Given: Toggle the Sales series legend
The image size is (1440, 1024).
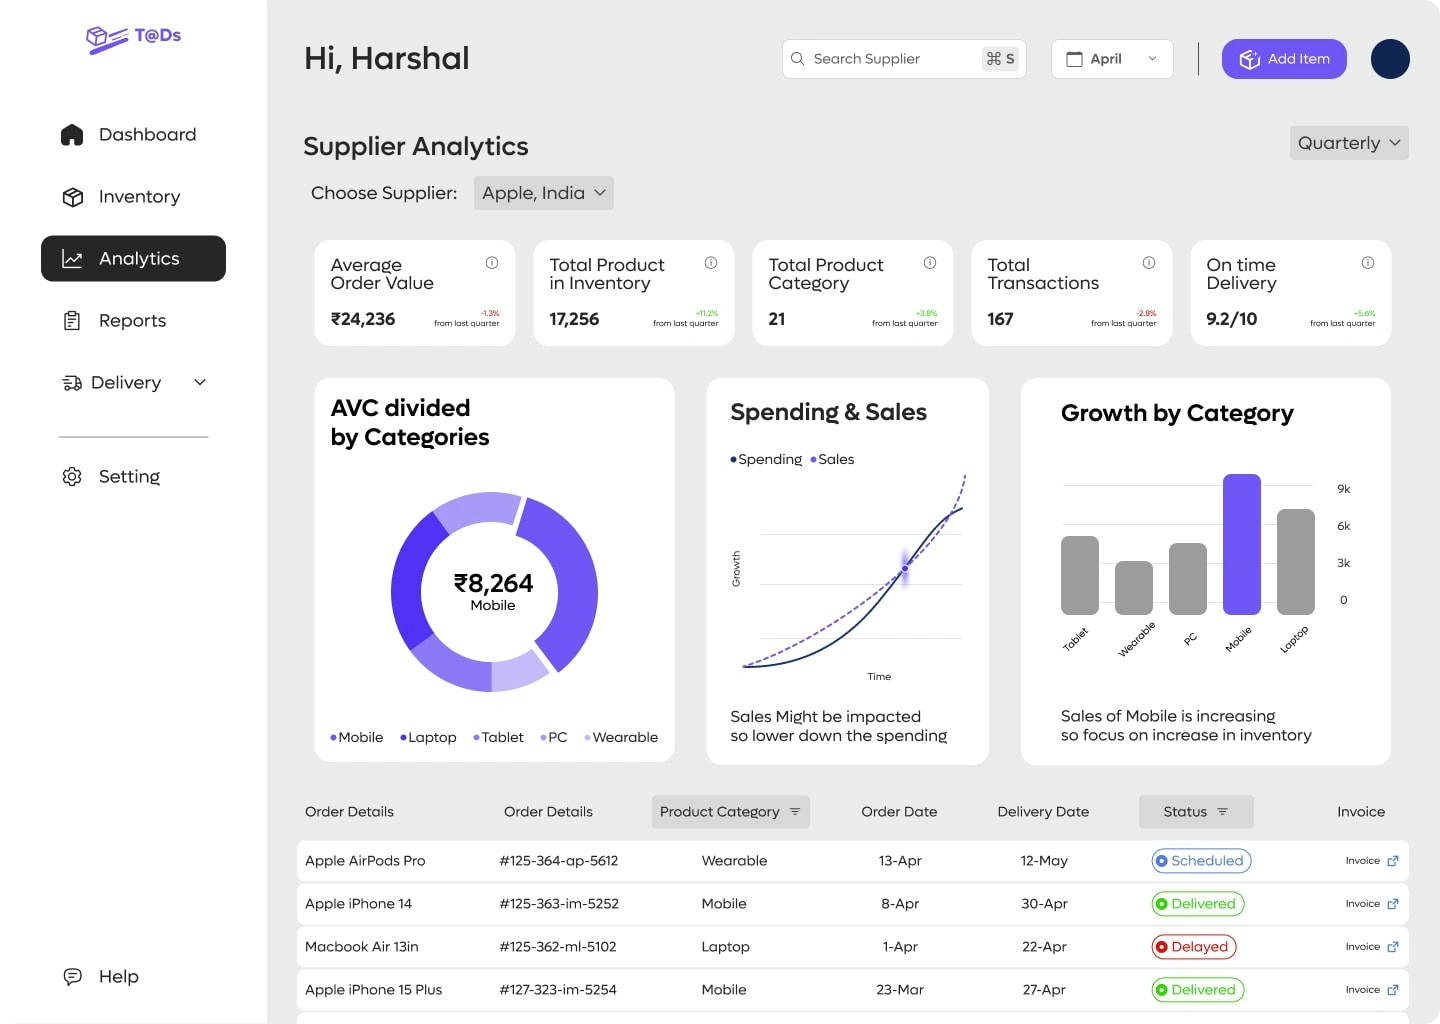Looking at the screenshot, I should point(832,460).
